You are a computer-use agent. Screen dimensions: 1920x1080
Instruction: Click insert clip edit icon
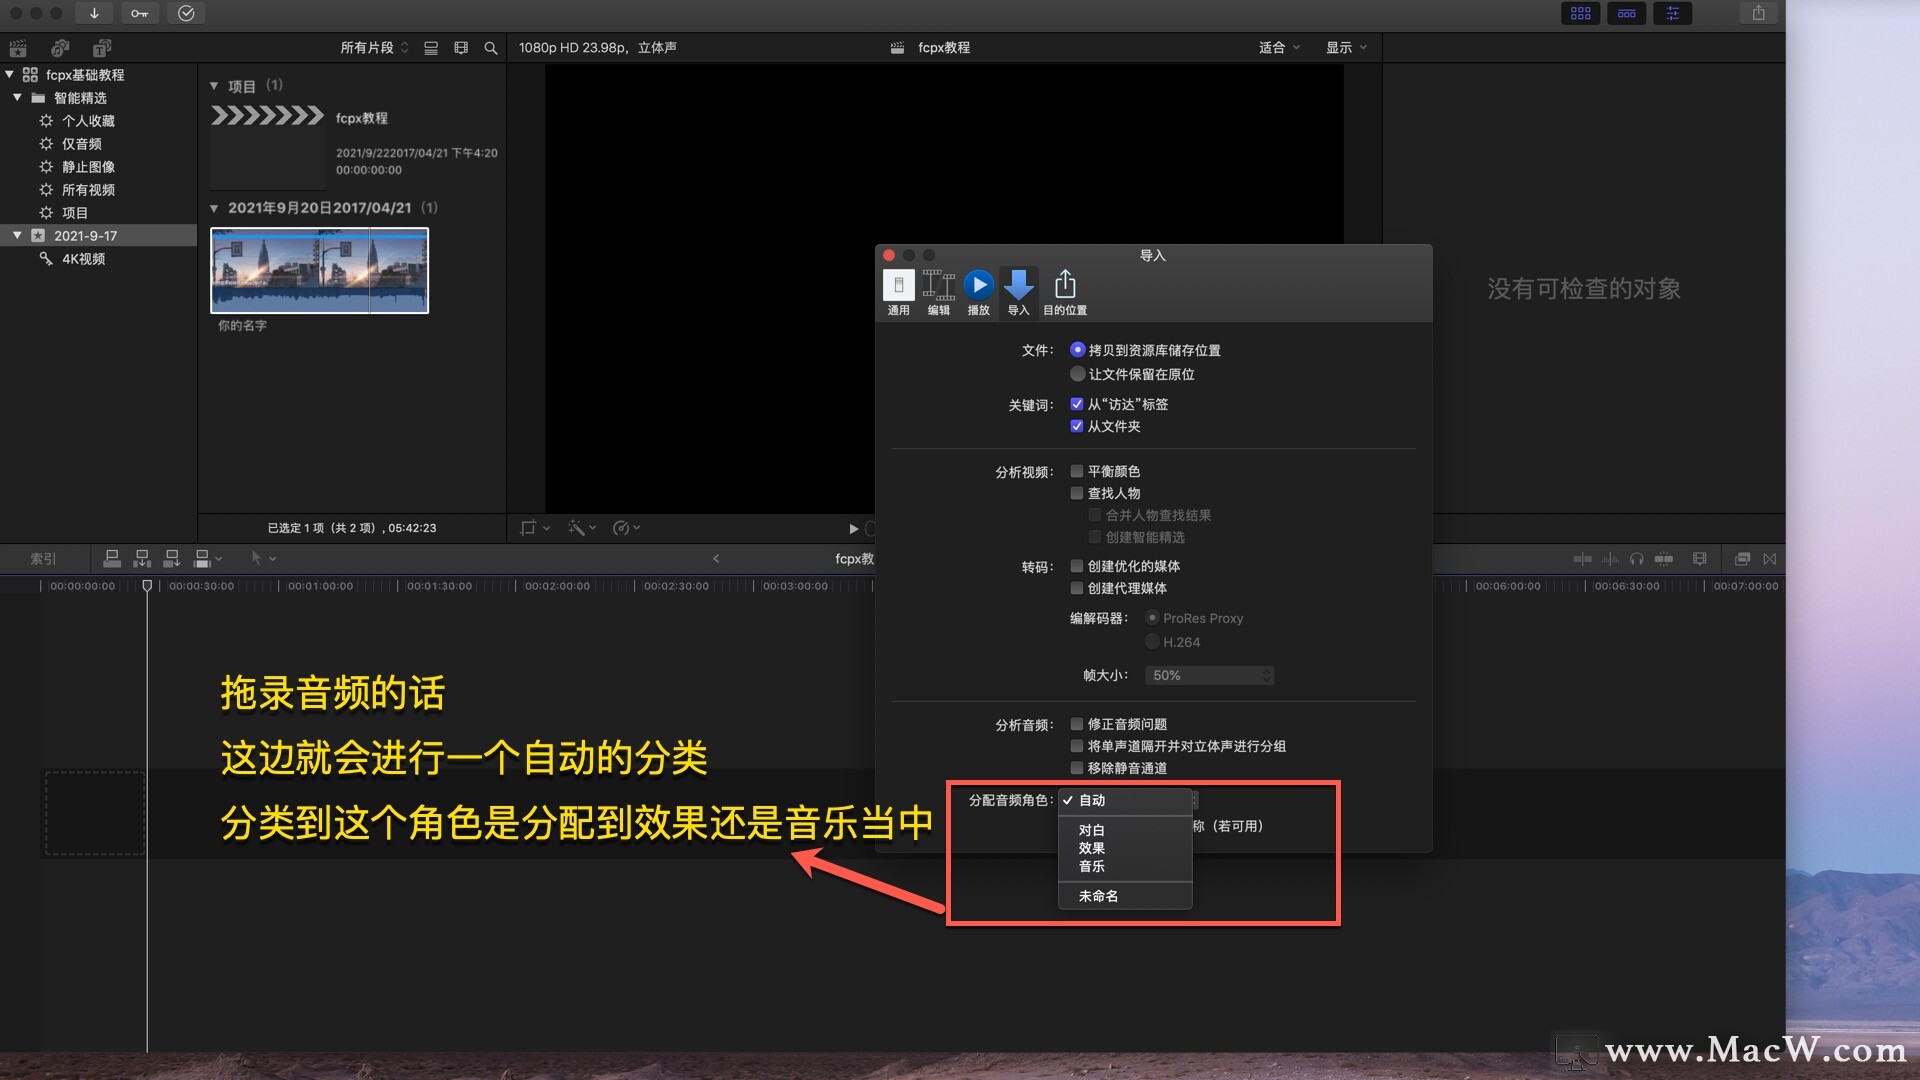click(142, 558)
